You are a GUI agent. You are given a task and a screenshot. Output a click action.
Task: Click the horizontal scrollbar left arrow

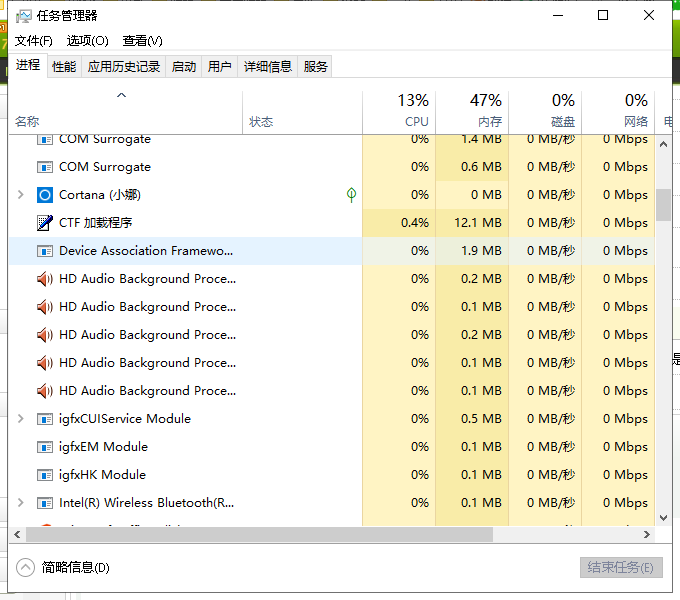click(17, 535)
